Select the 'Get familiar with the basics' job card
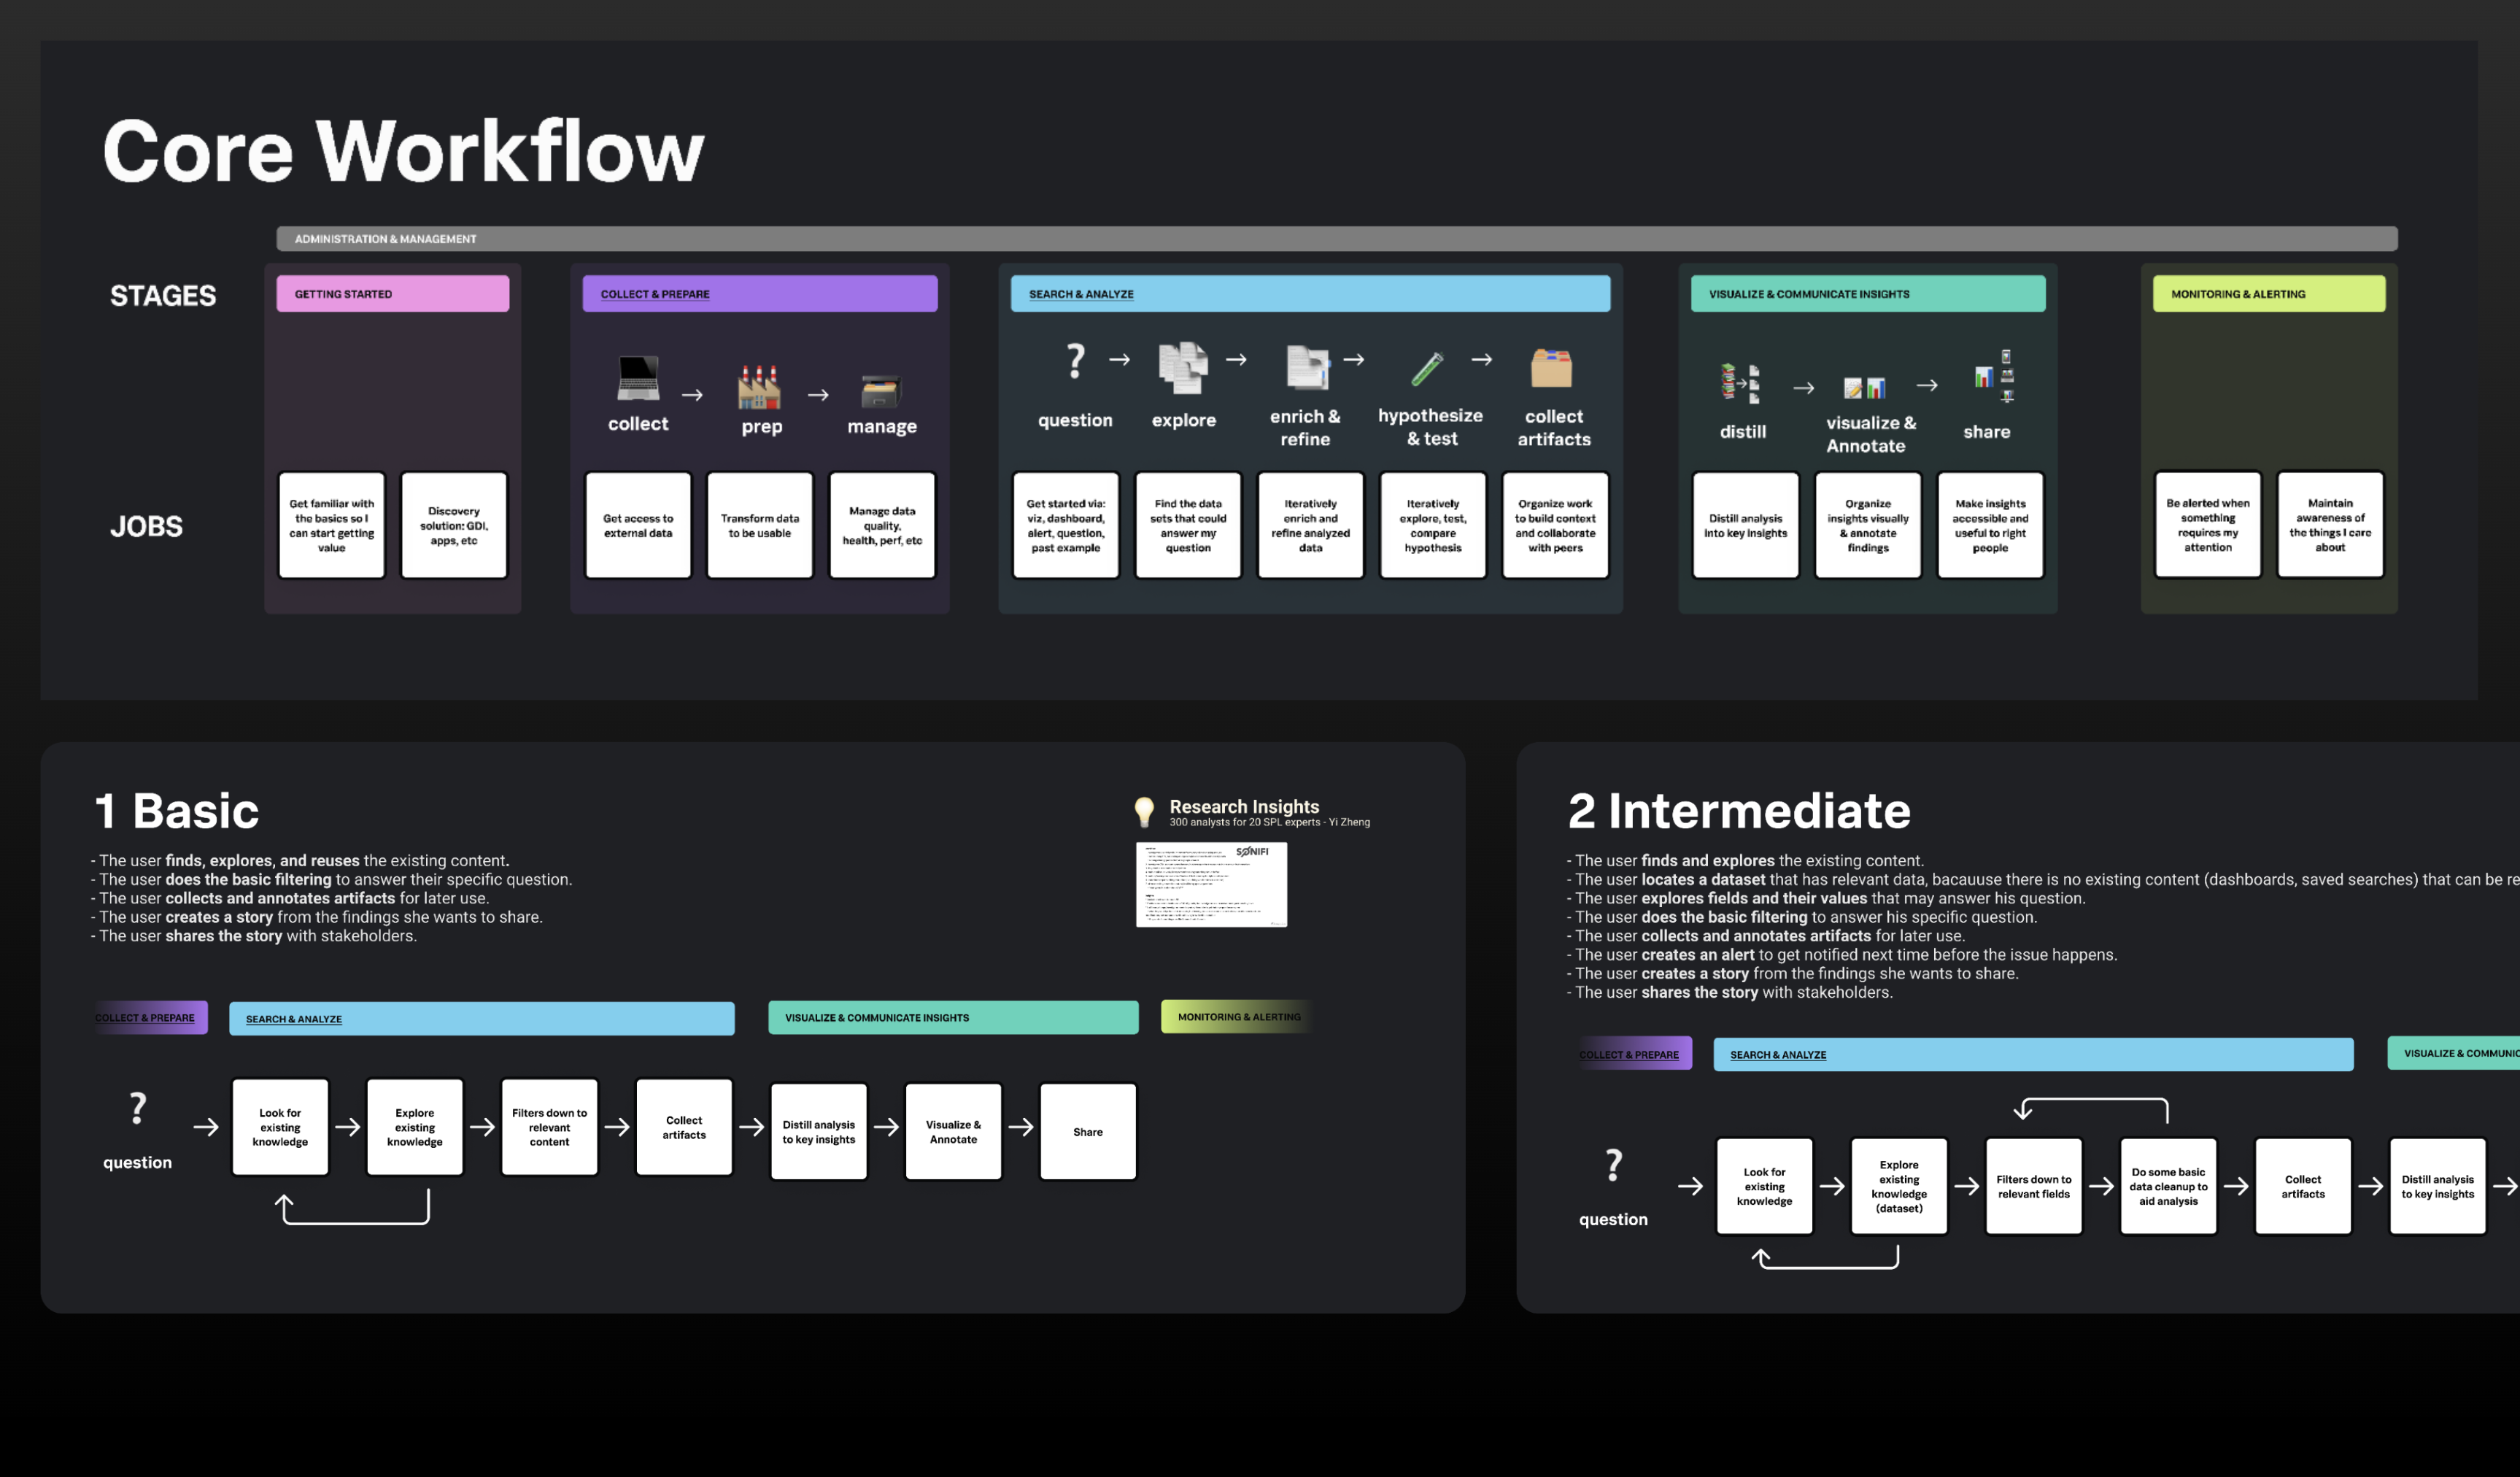 [331, 526]
